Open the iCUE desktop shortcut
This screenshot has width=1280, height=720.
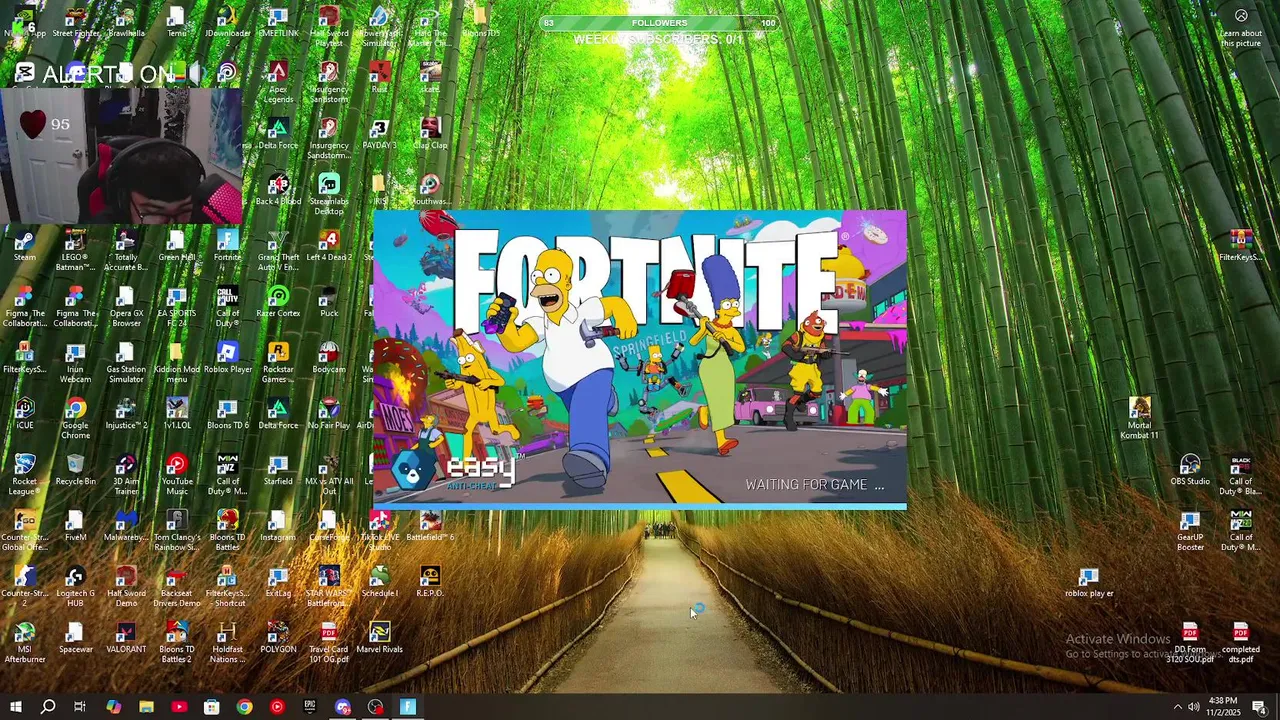click(x=25, y=415)
